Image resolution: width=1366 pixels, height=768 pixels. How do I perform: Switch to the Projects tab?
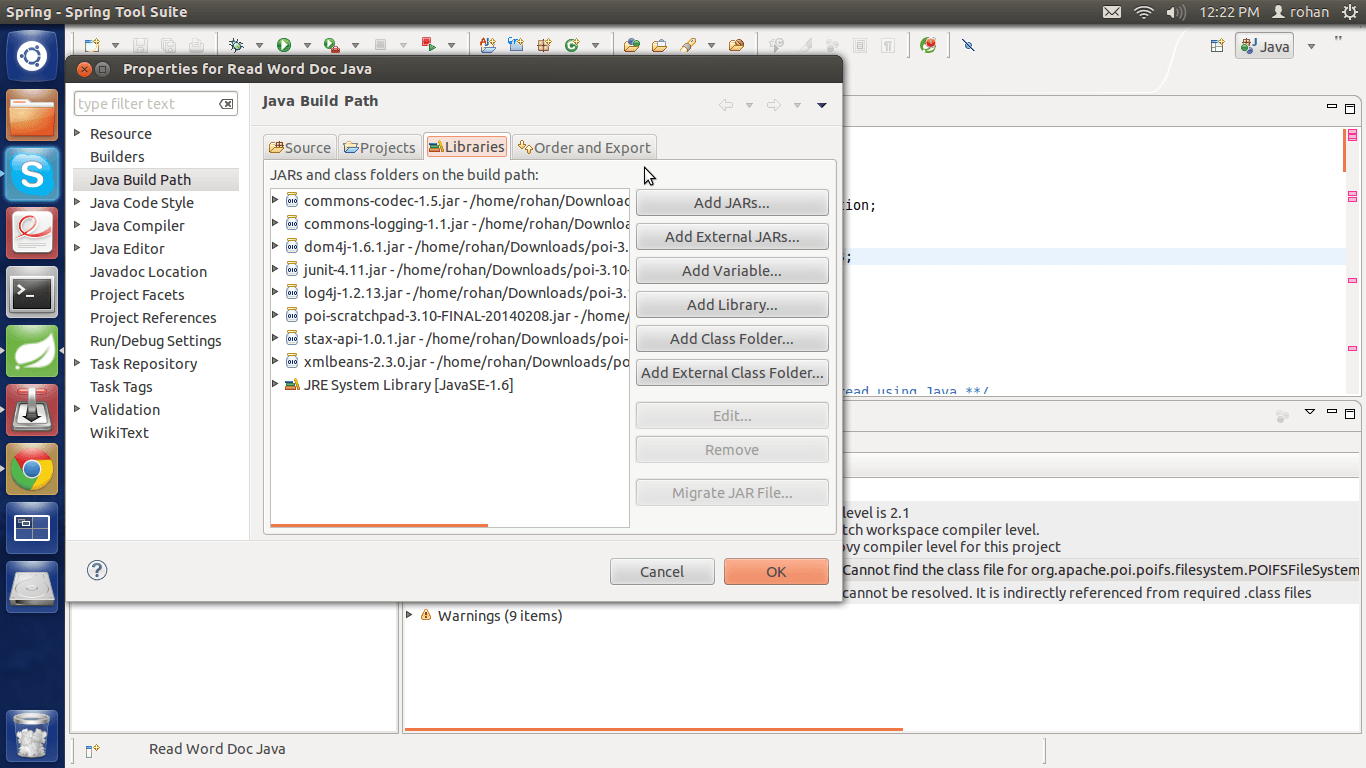379,147
